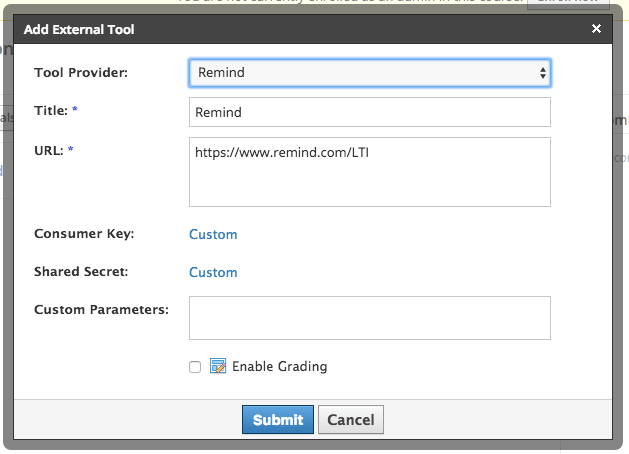Cancel adding the external tool
This screenshot has width=629, height=454.
pos(351,420)
